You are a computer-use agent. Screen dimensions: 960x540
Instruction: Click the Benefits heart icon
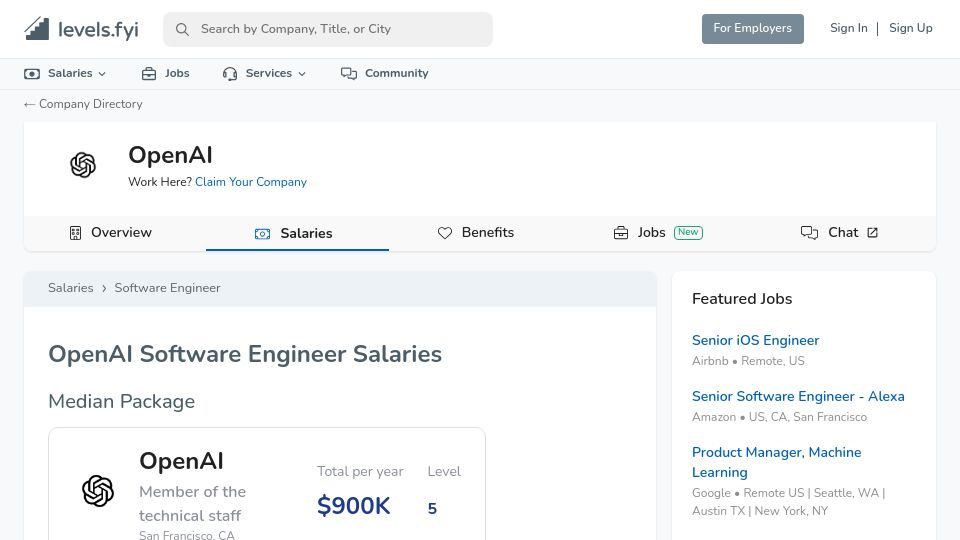coord(445,233)
